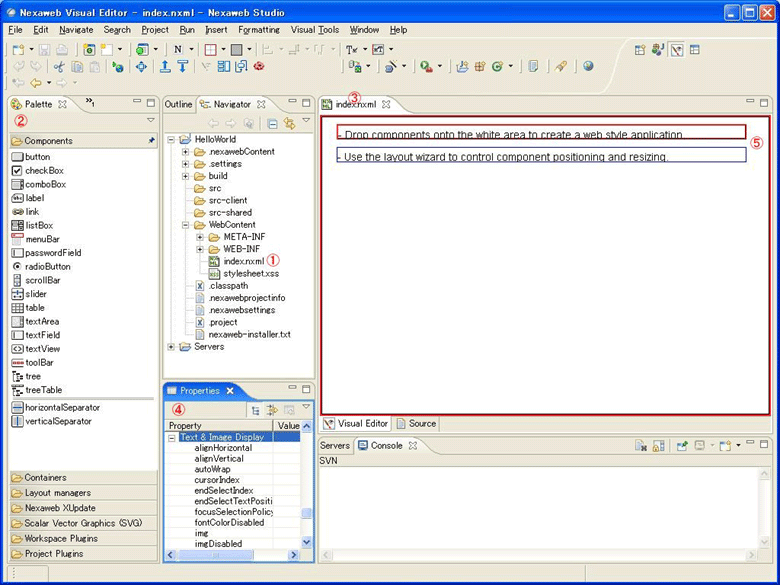Select the menuBar component in the Palette
This screenshot has height=585, width=780.
35,239
